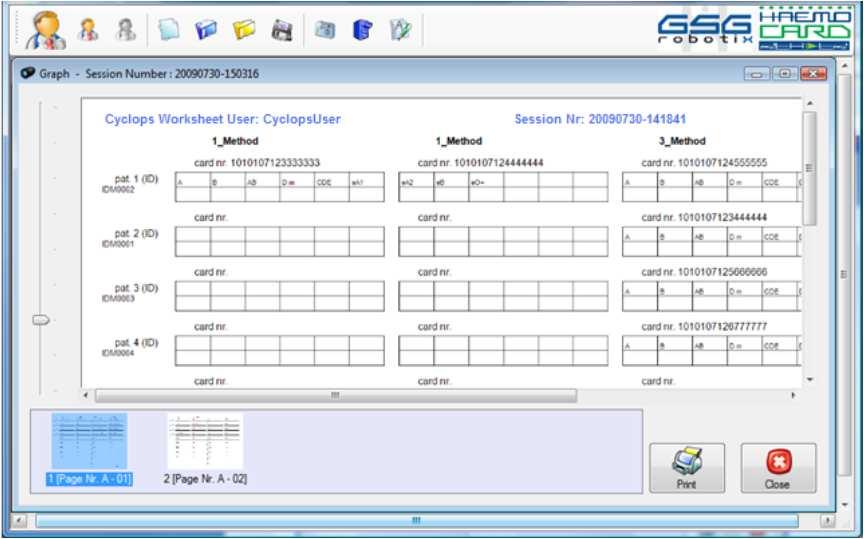Click the worksheet vertical scrollbar thumb
Image resolution: width=864 pixels, height=539 pixels.
click(x=809, y=168)
